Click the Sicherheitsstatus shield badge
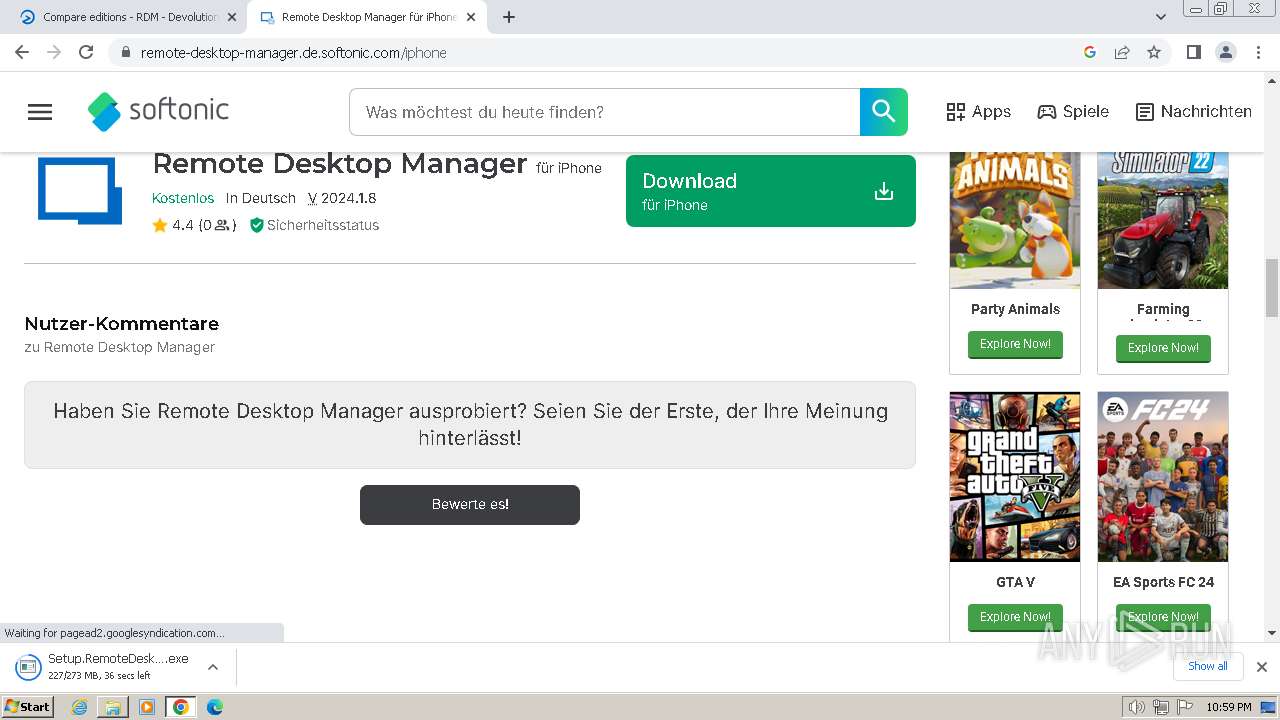1280x720 pixels. click(315, 225)
